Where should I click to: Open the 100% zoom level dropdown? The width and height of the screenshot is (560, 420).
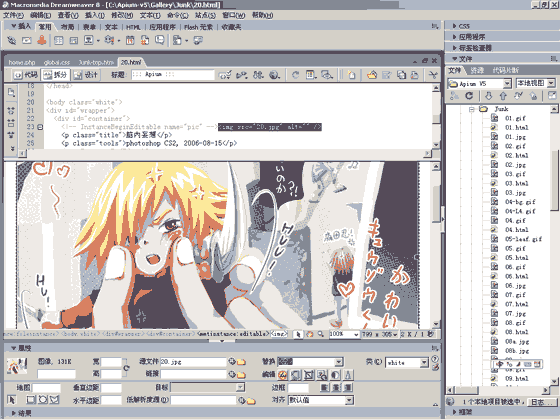(x=356, y=334)
